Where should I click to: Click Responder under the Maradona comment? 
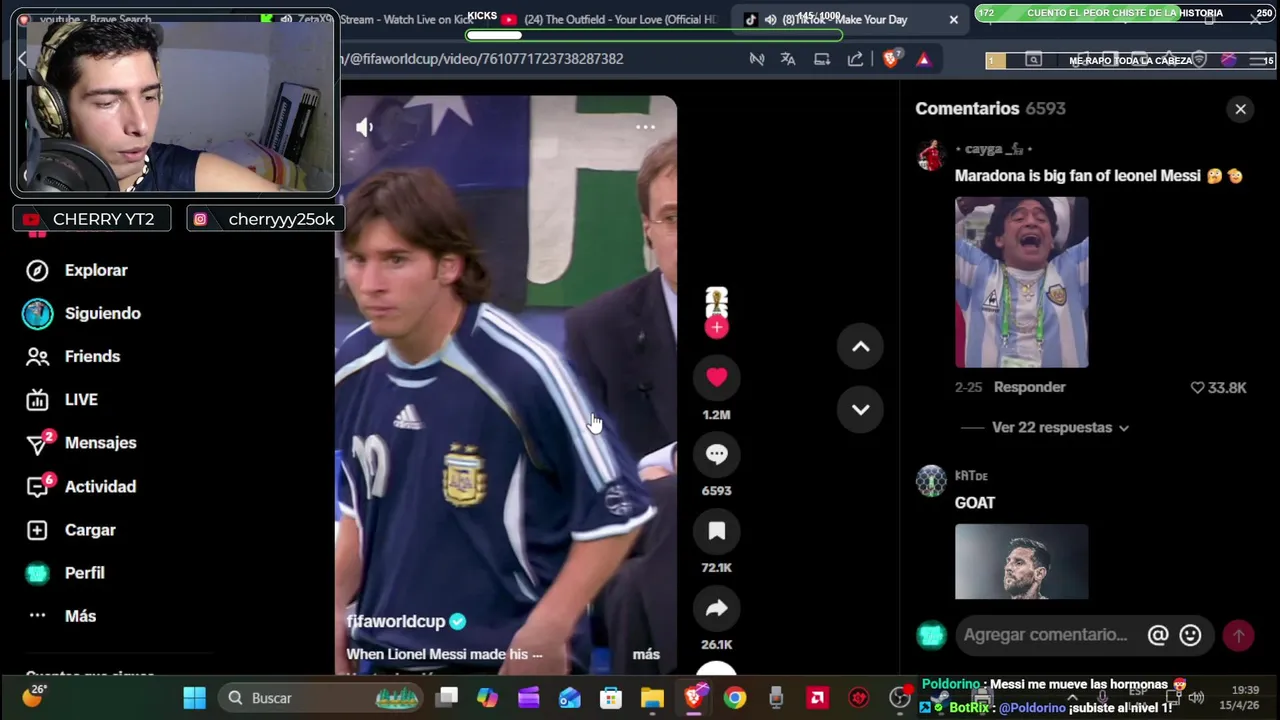1029,387
